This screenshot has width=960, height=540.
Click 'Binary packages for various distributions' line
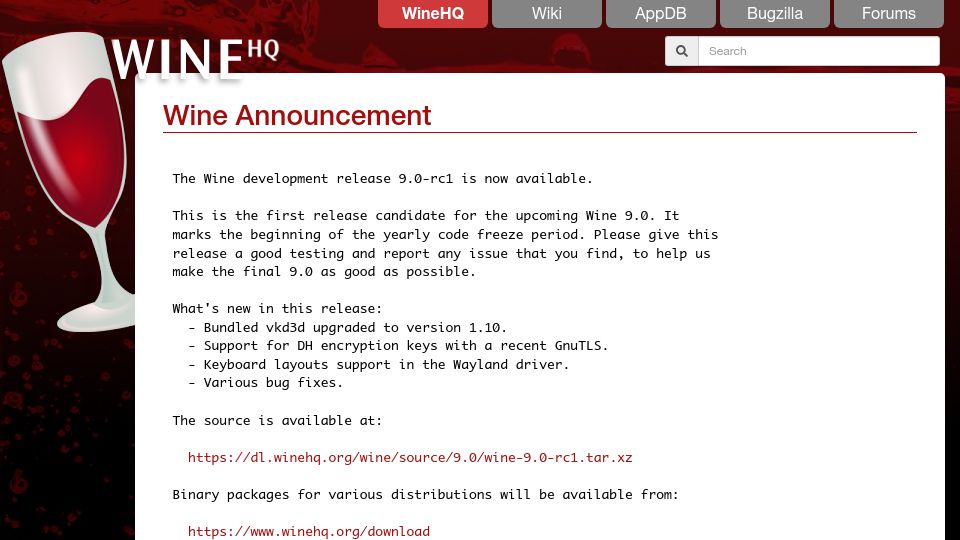pos(426,495)
